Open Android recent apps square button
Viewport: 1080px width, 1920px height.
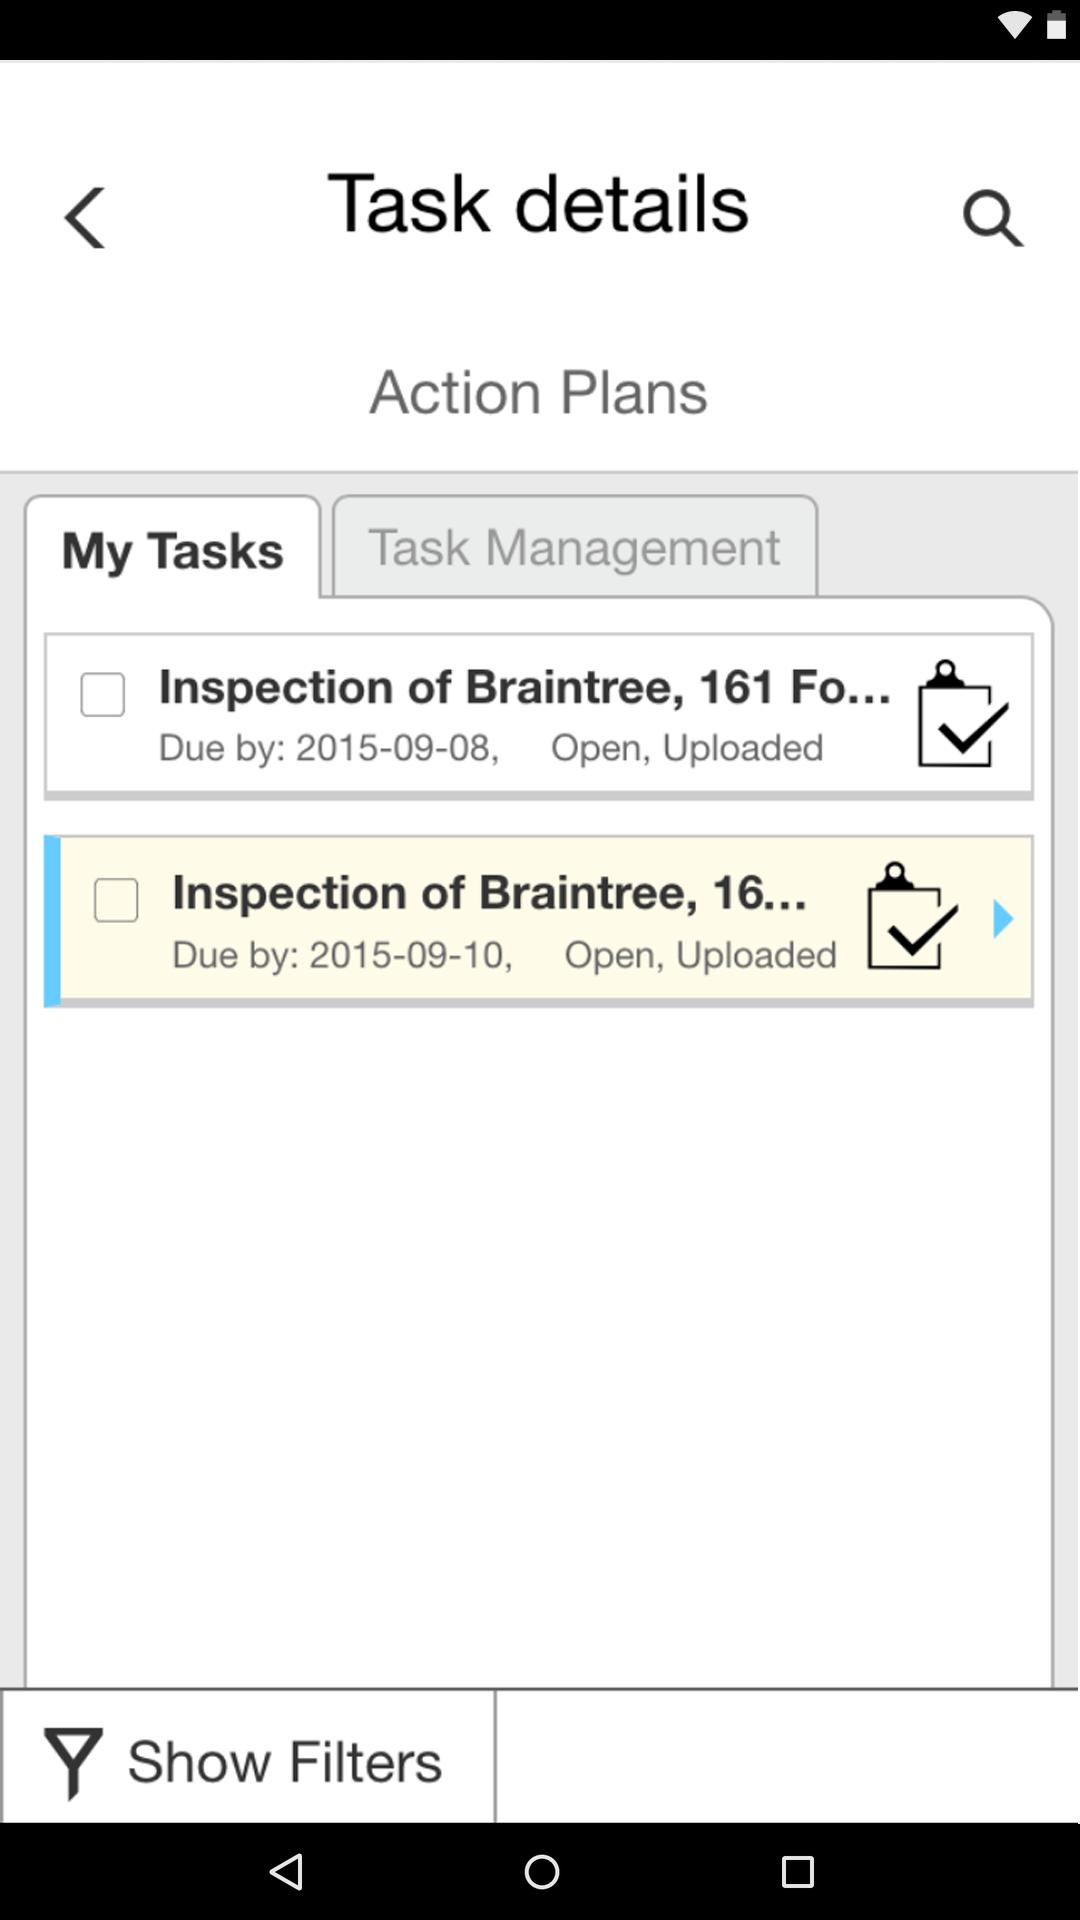pos(797,1871)
